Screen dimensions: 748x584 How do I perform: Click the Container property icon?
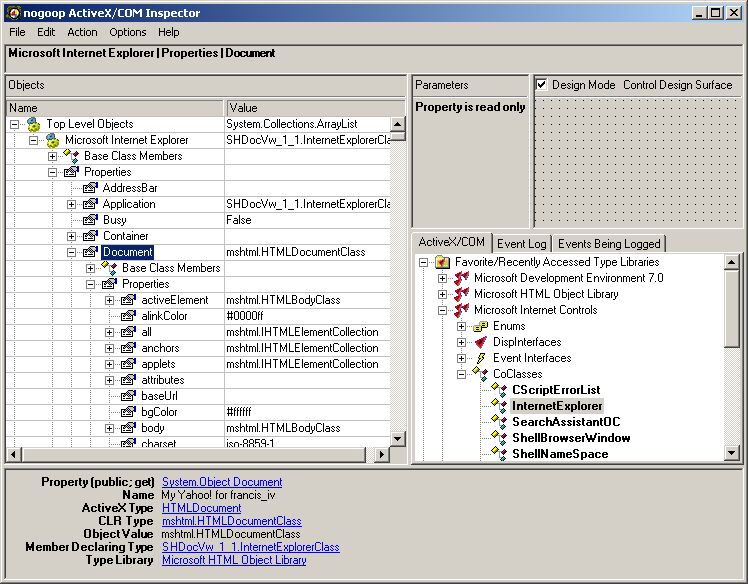(90, 236)
